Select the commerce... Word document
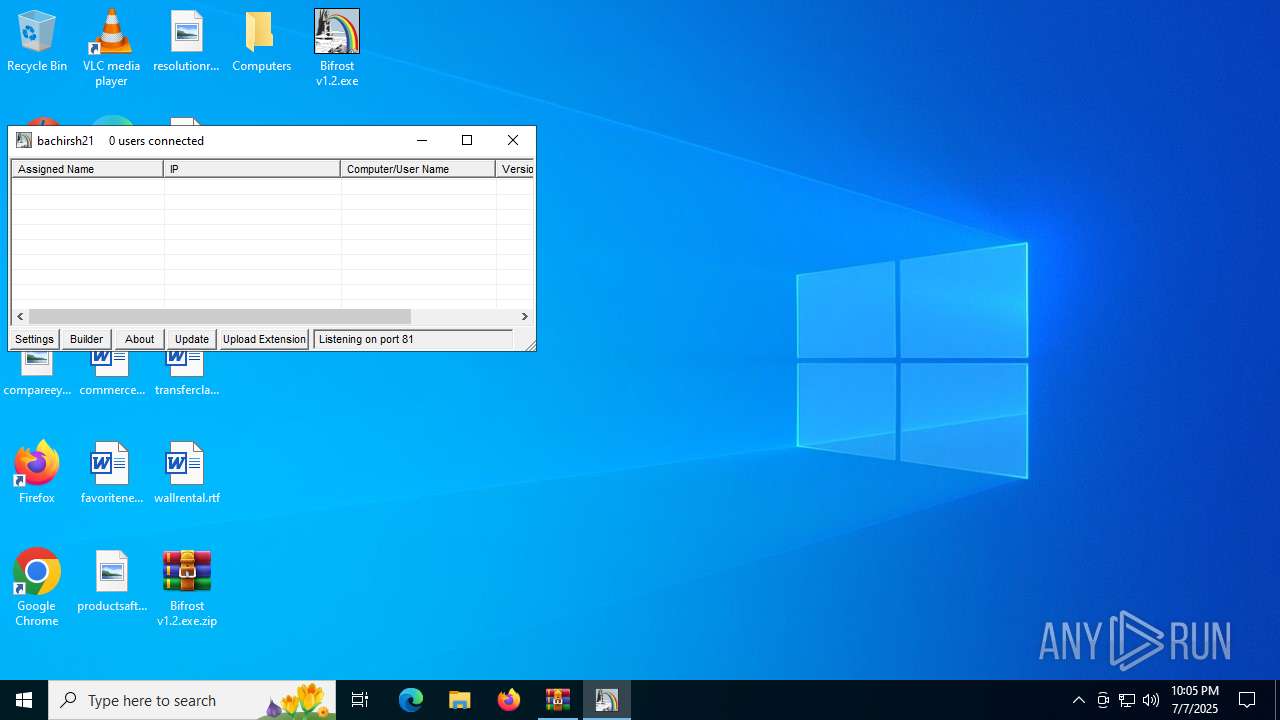 (x=112, y=374)
